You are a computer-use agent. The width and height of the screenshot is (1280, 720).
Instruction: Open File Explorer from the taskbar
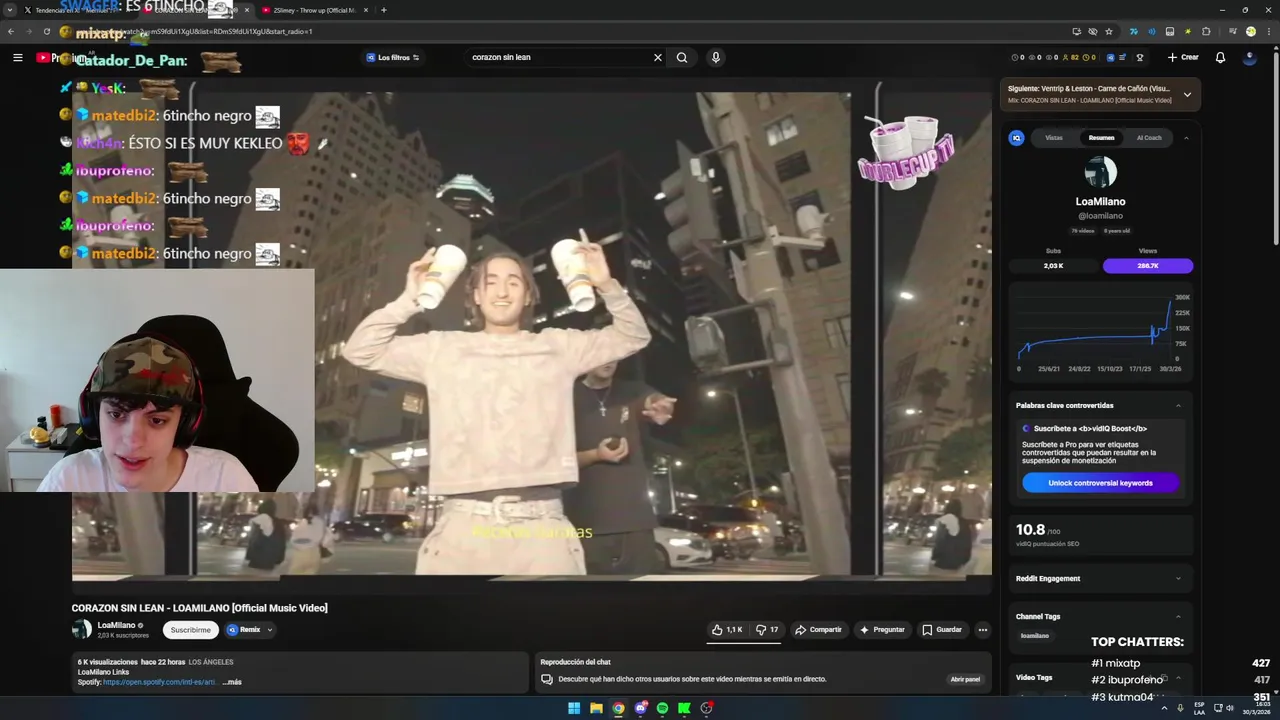(x=596, y=708)
